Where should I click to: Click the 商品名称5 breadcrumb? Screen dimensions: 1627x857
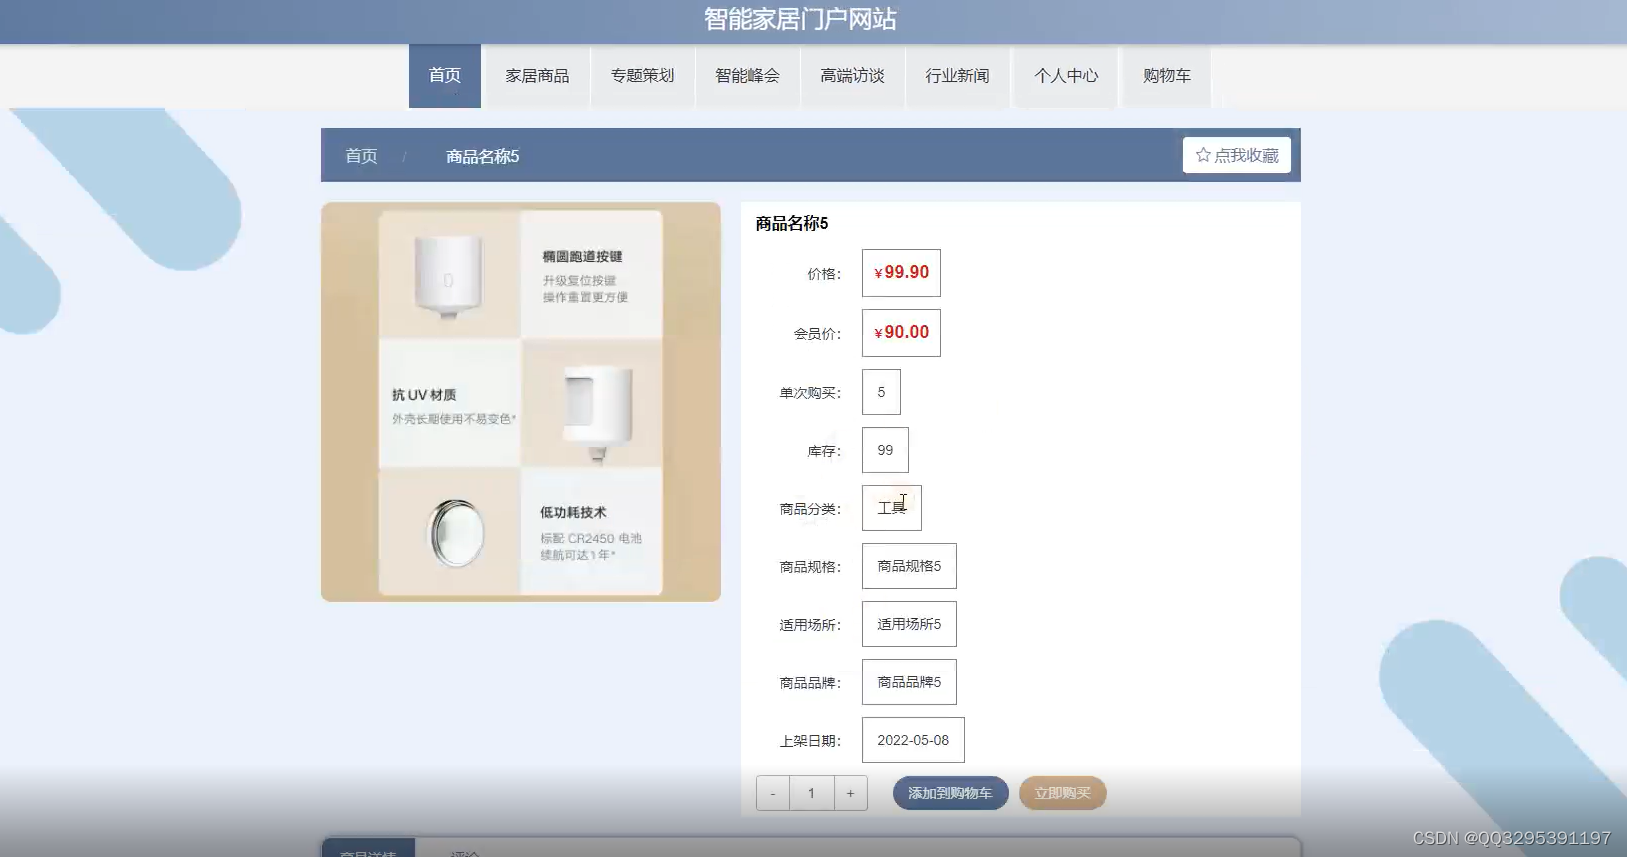[482, 156]
